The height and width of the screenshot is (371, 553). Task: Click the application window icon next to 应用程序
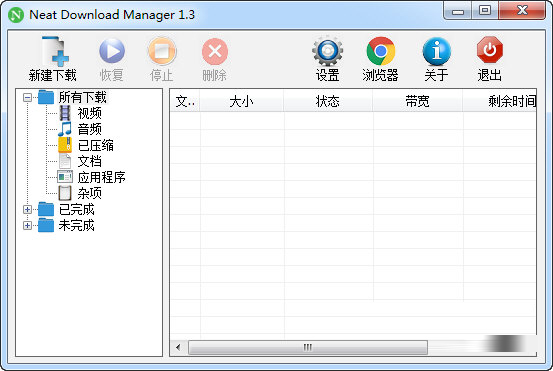pyautogui.click(x=65, y=177)
